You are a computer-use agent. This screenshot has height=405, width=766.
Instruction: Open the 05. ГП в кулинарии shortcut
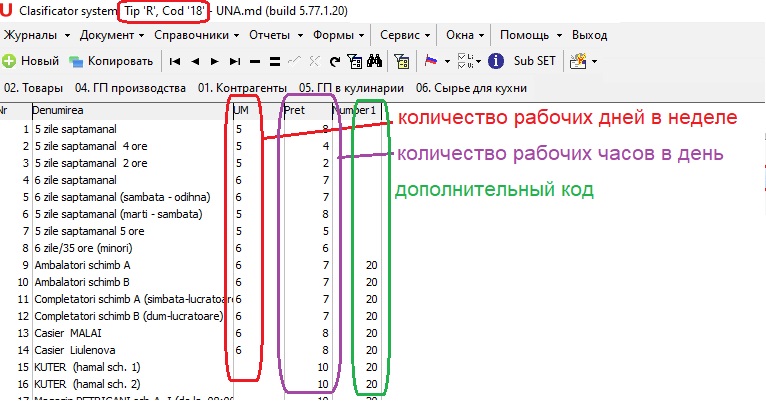[x=351, y=88]
